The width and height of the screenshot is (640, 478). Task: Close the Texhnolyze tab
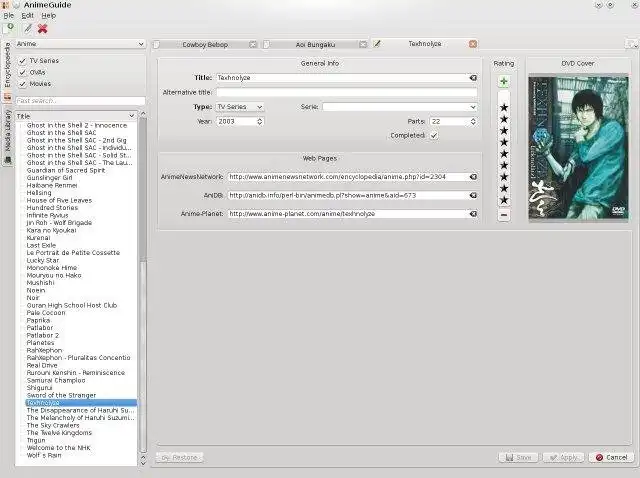pyautogui.click(x=473, y=44)
